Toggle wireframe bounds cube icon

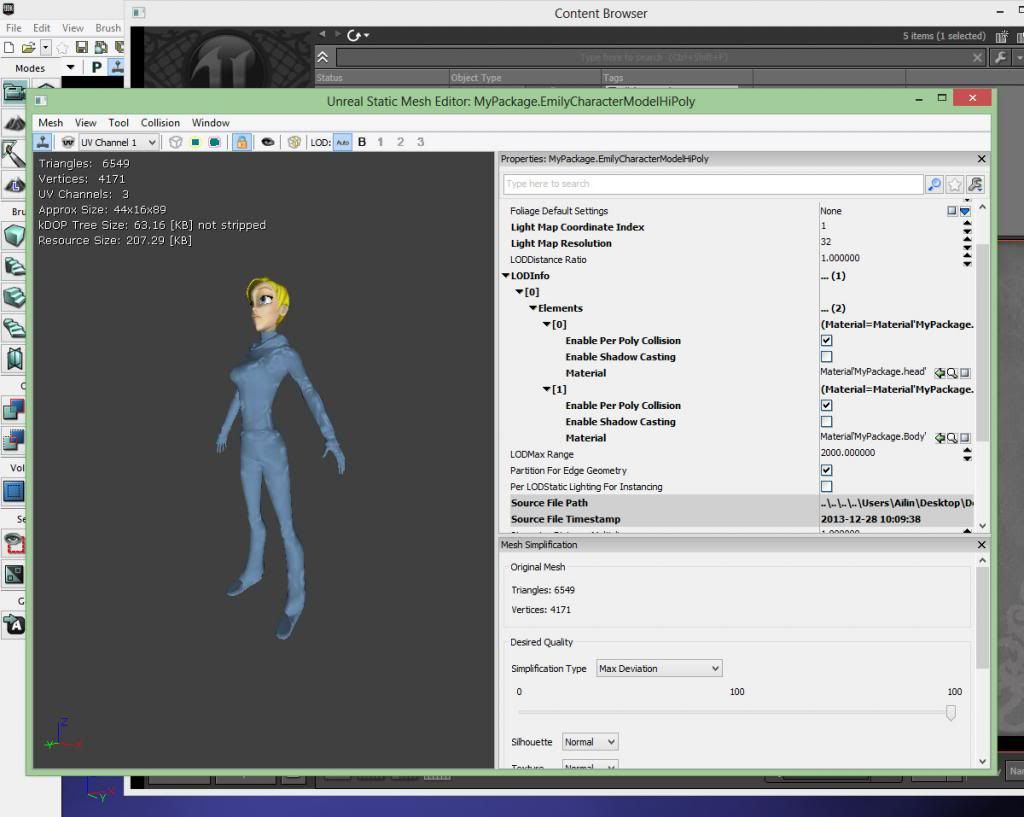point(175,142)
